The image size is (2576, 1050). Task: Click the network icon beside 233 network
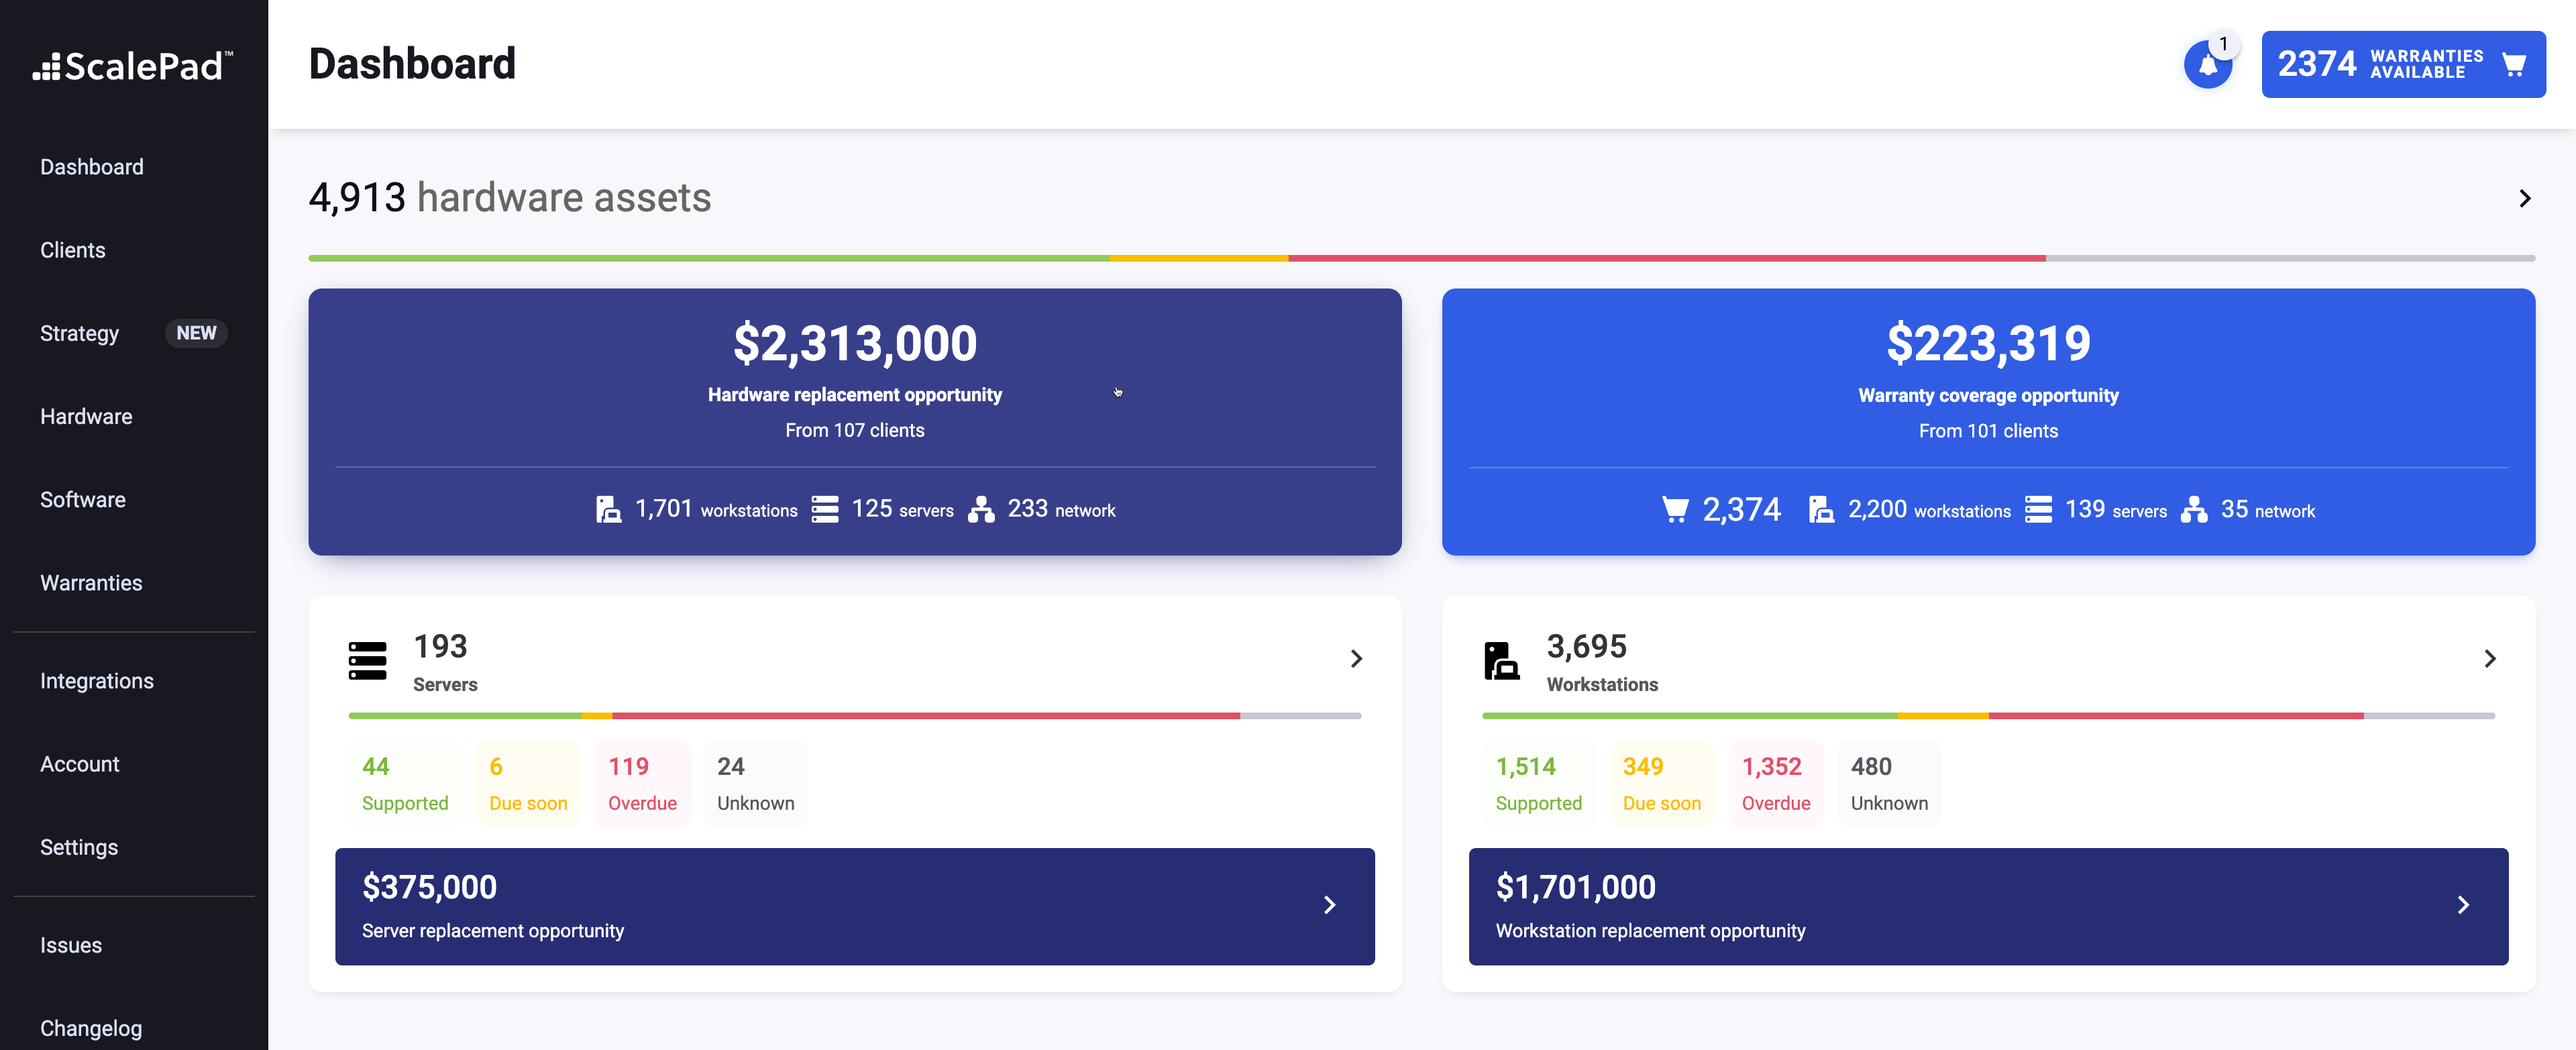coord(981,510)
